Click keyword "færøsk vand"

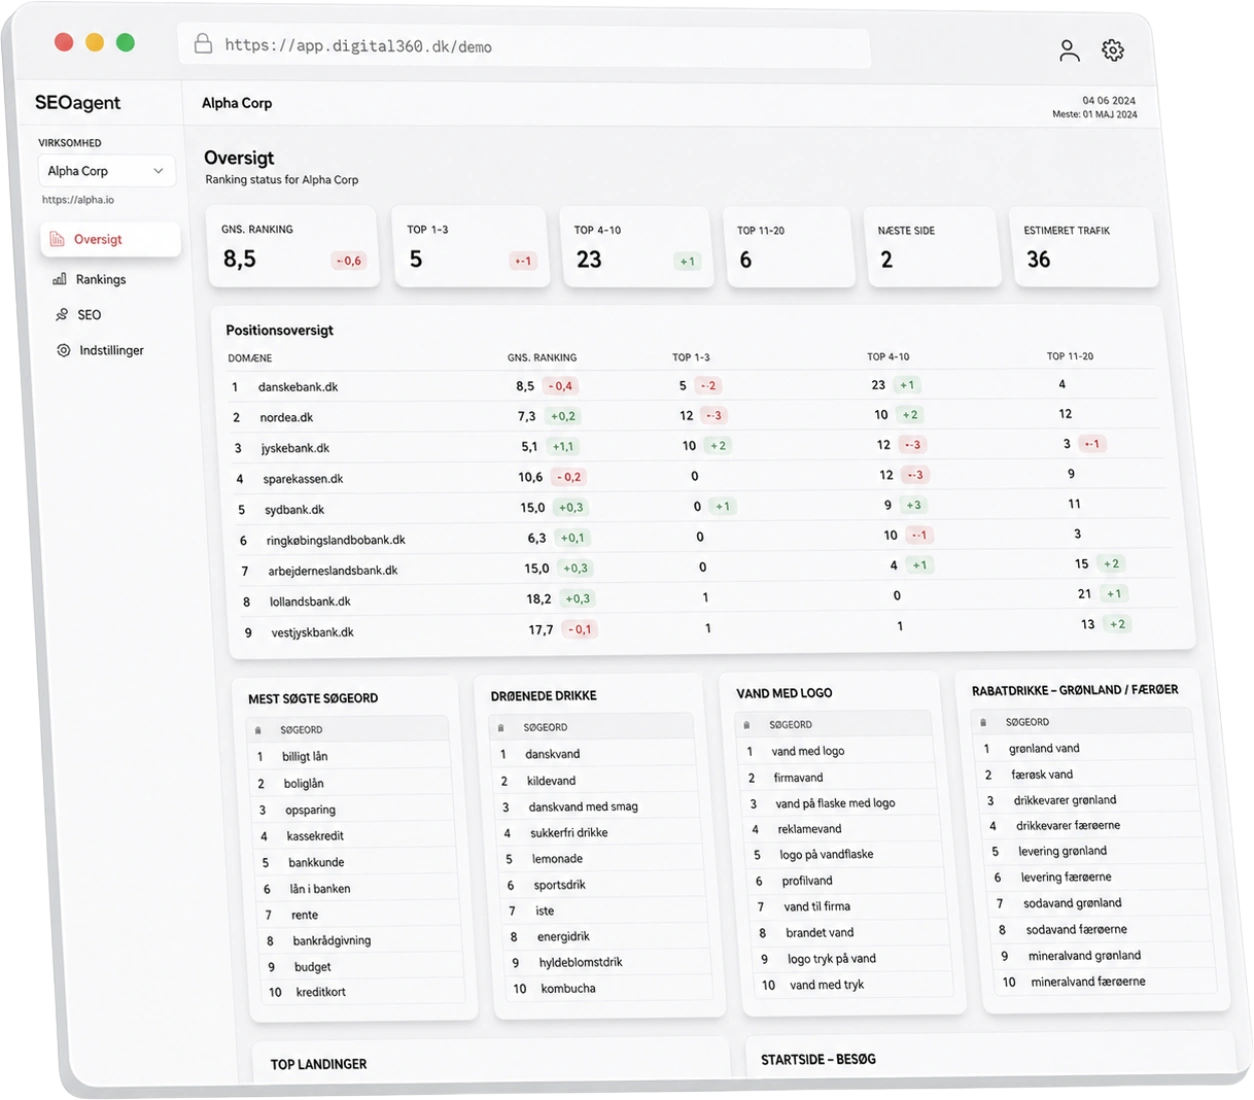[1042, 774]
